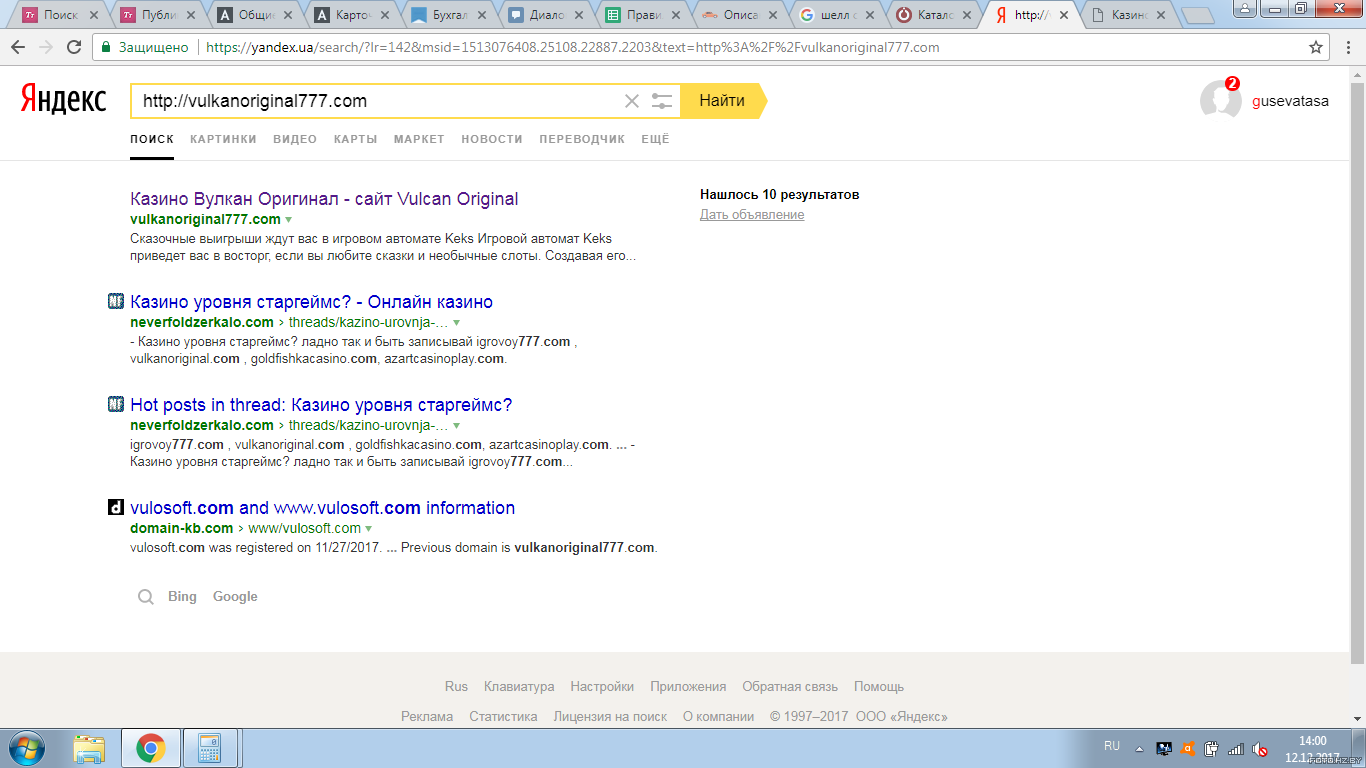Click magnifier icon next to Bing
This screenshot has height=768, width=1366.
(x=146, y=597)
